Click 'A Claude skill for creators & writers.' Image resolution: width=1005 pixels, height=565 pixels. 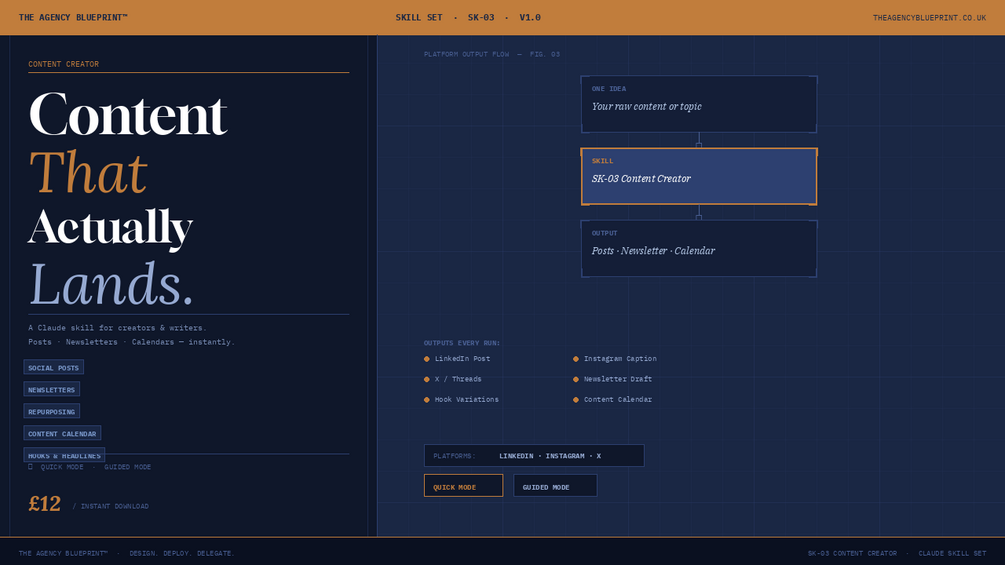pos(117,328)
